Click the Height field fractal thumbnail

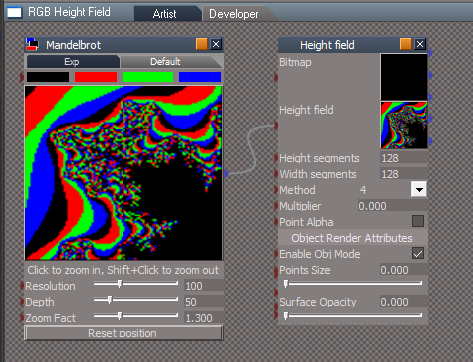pos(404,125)
